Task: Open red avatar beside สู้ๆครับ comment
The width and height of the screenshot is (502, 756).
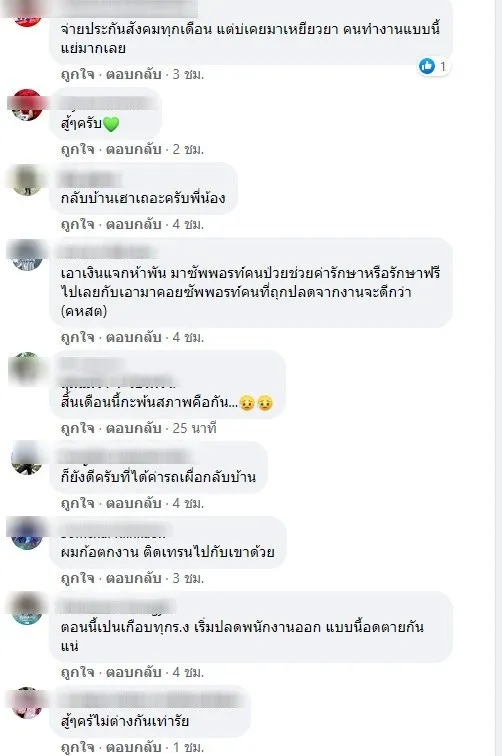Action: point(27,104)
